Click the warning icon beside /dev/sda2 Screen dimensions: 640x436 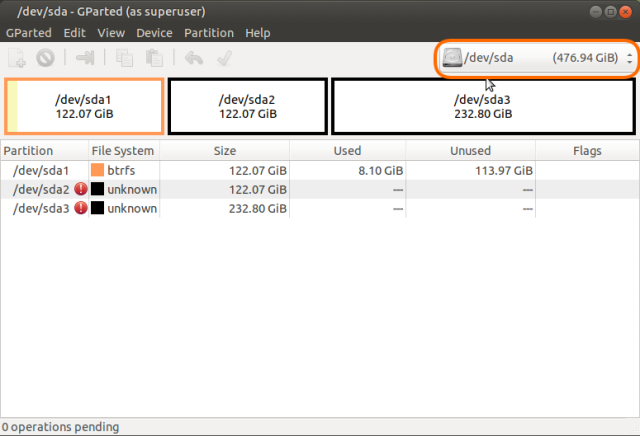pyautogui.click(x=81, y=189)
